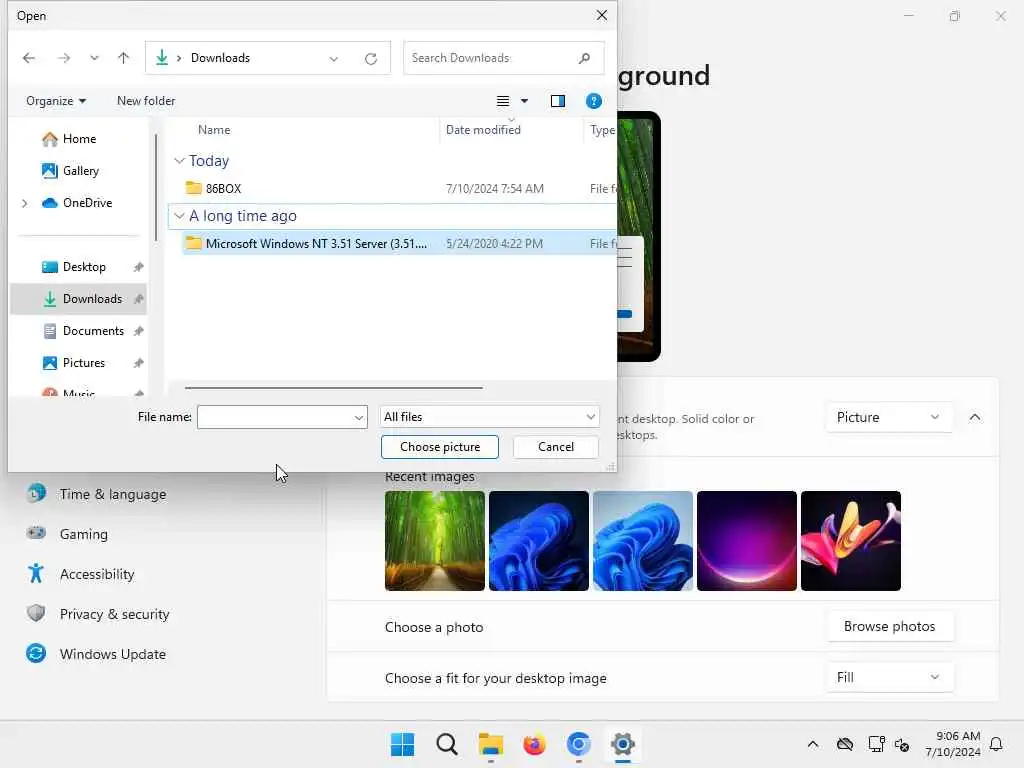Click the Downloads address bar icon

tap(162, 57)
